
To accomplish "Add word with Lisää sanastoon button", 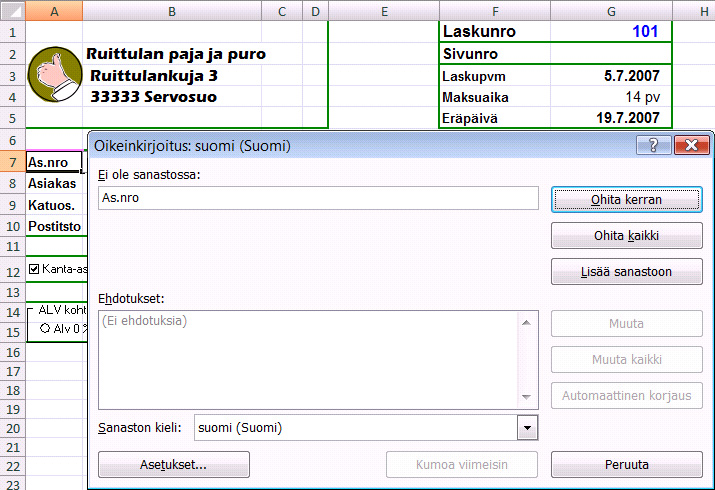I will pos(627,272).
